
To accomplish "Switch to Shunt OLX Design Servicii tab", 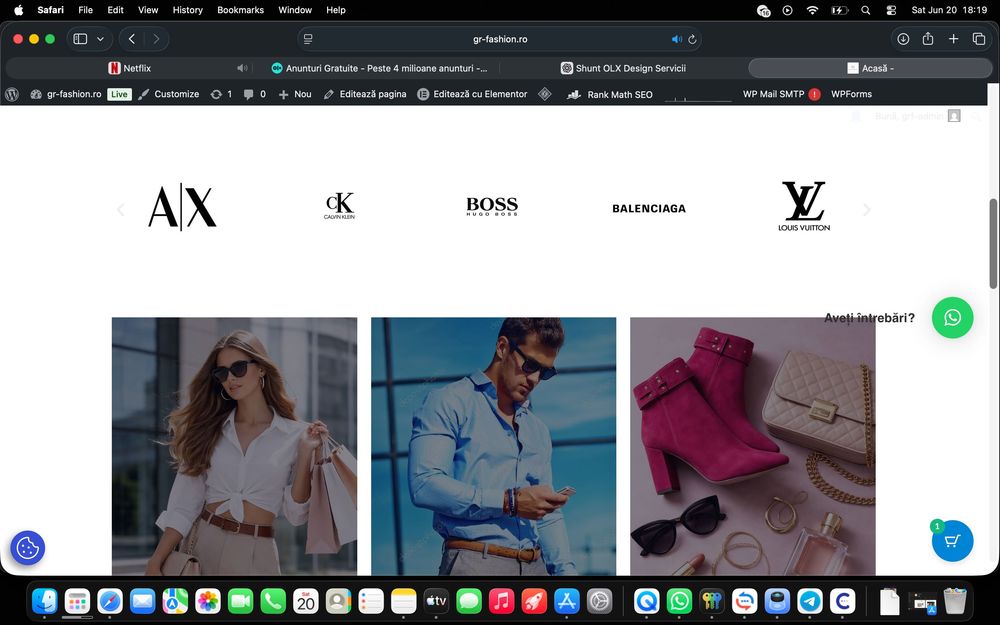I will (623, 68).
